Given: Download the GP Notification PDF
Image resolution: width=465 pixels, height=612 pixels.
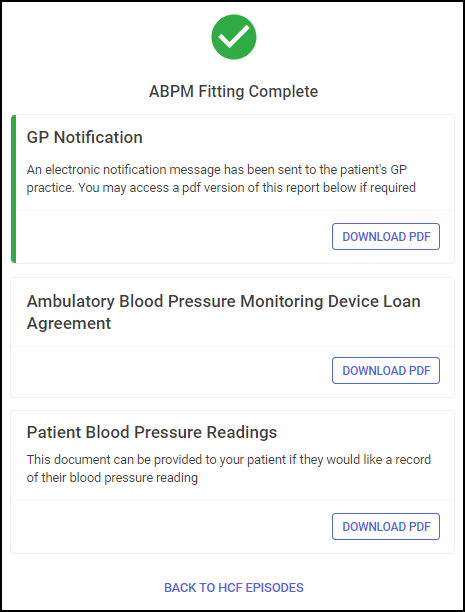Looking at the screenshot, I should pos(386,237).
